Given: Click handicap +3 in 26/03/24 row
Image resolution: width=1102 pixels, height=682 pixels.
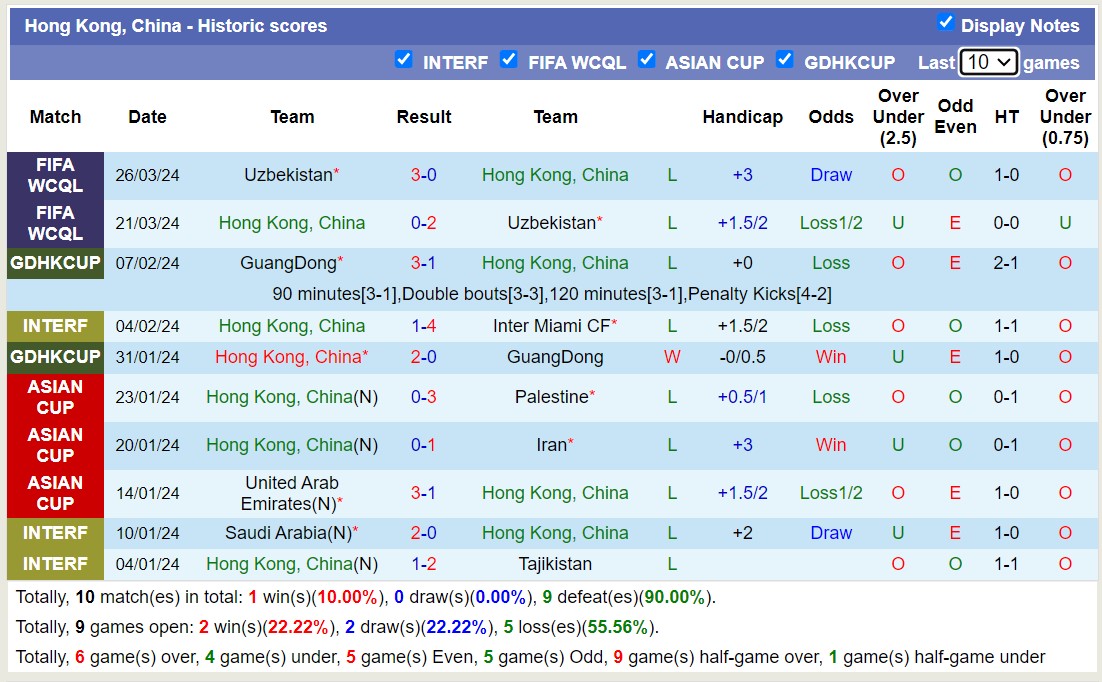Looking at the screenshot, I should pos(743,175).
